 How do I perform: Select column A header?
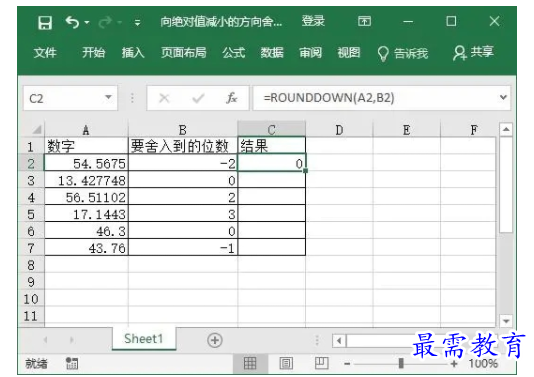[x=86, y=130]
